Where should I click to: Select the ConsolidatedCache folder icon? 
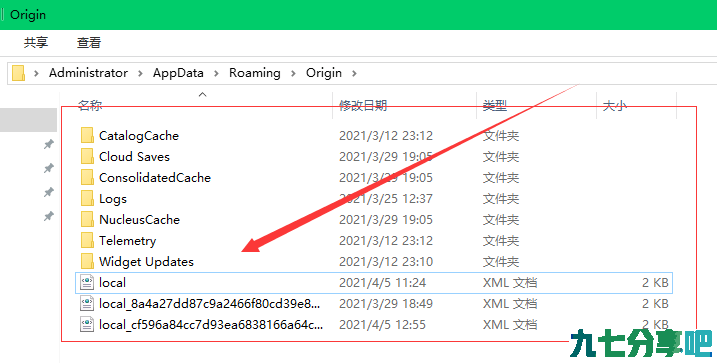pos(87,177)
